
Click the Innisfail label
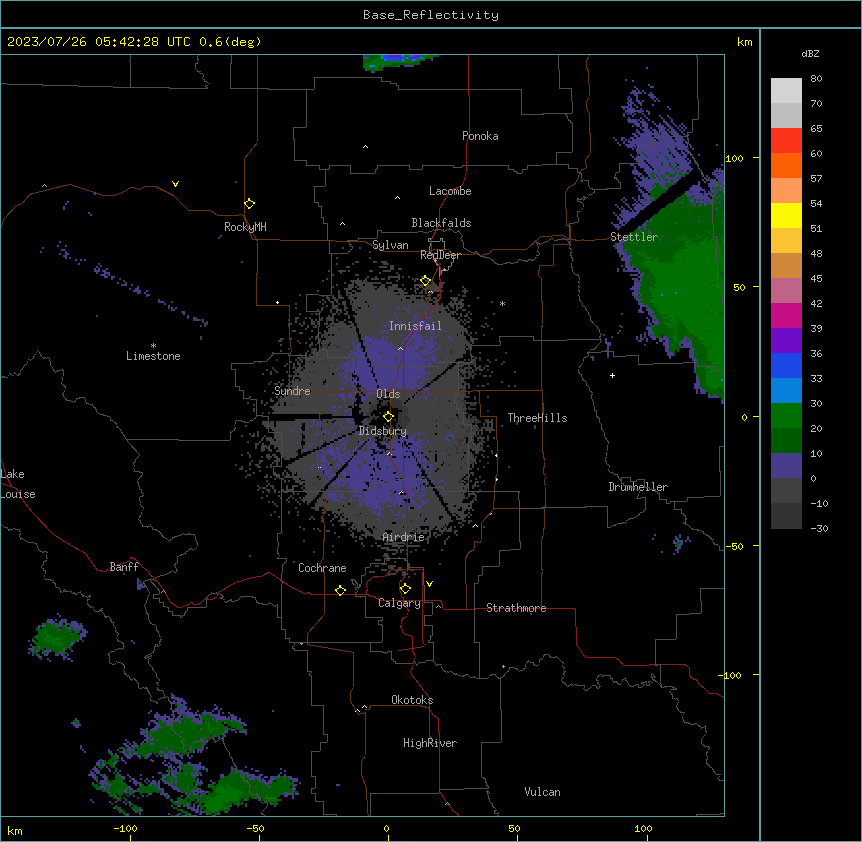(415, 326)
